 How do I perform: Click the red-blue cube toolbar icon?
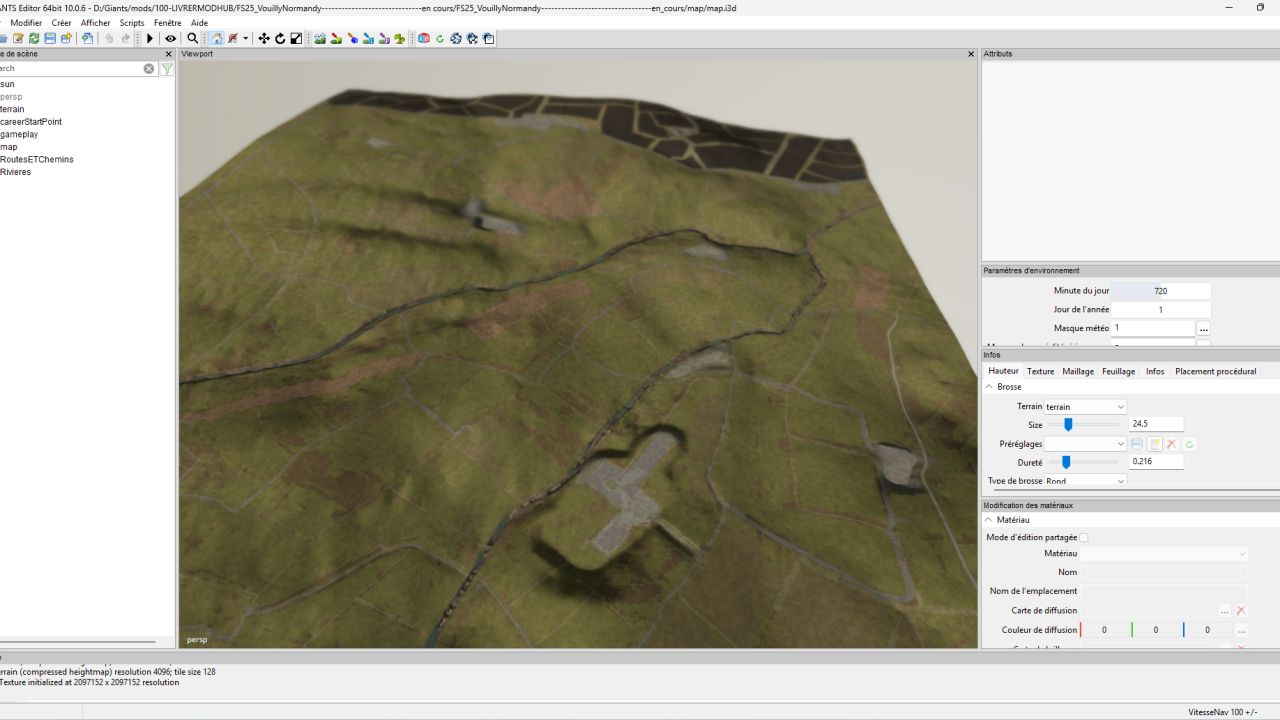423,38
